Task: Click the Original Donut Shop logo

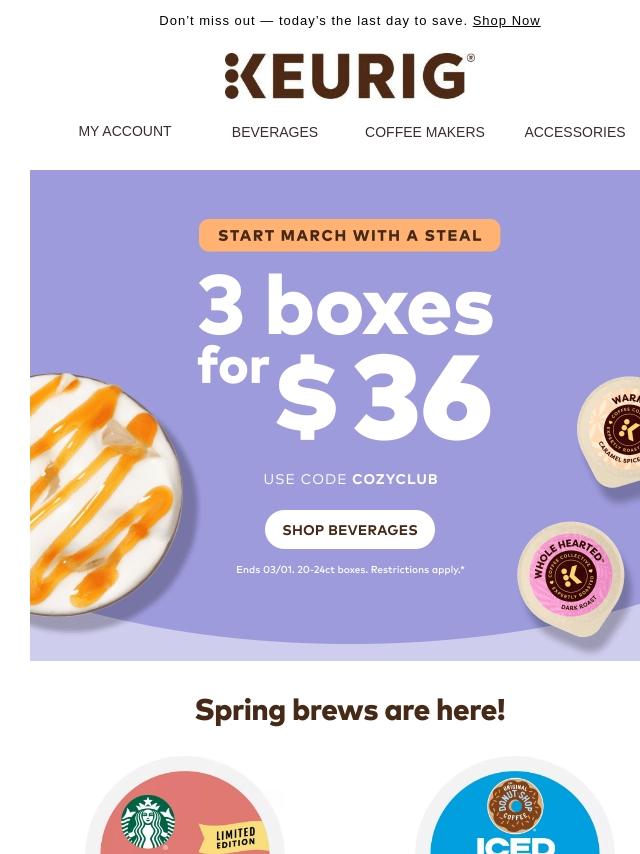Action: coord(515,804)
